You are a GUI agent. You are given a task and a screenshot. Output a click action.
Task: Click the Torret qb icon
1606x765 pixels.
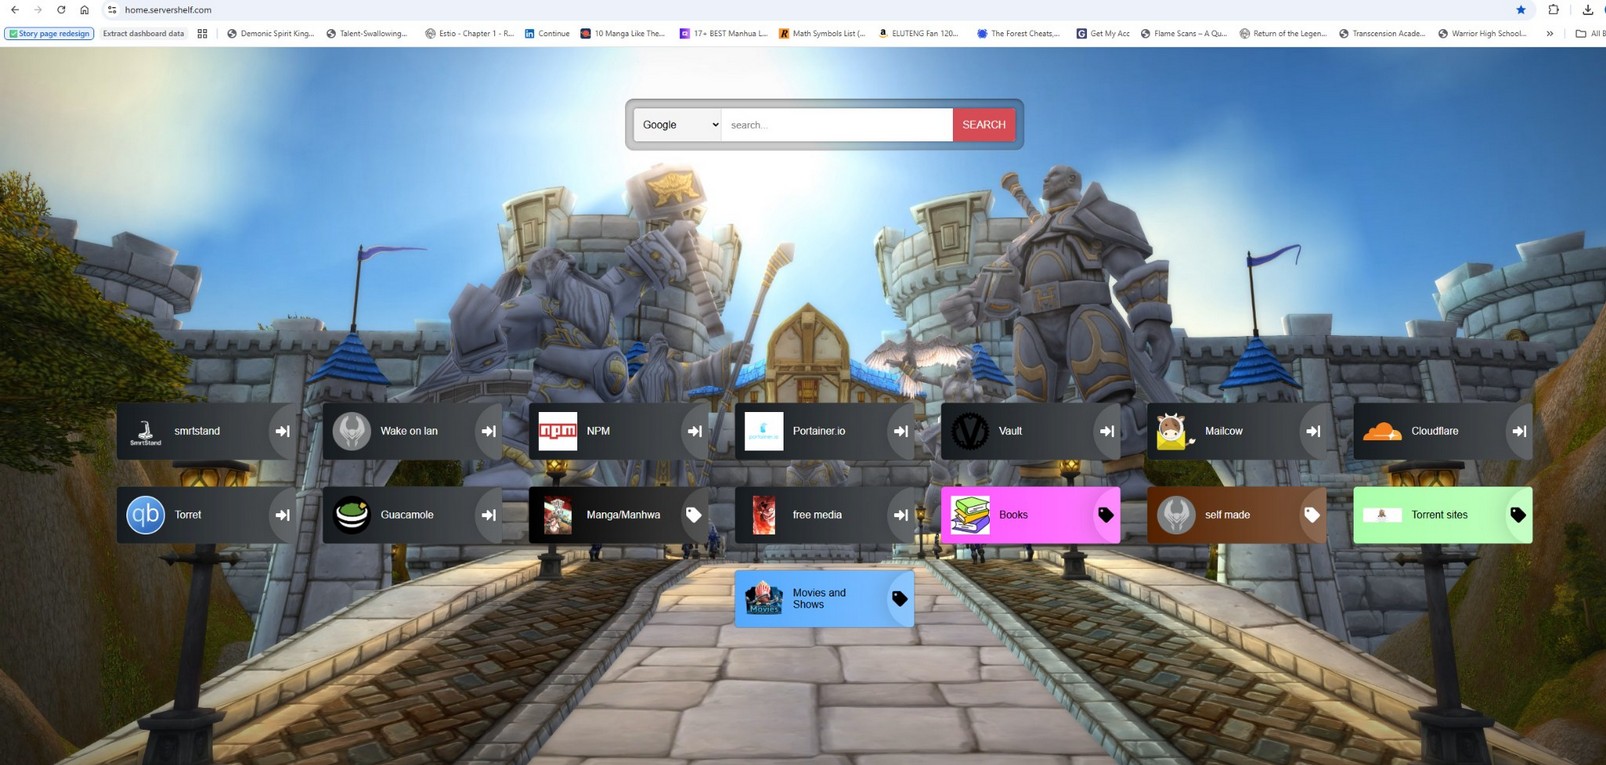coord(146,515)
